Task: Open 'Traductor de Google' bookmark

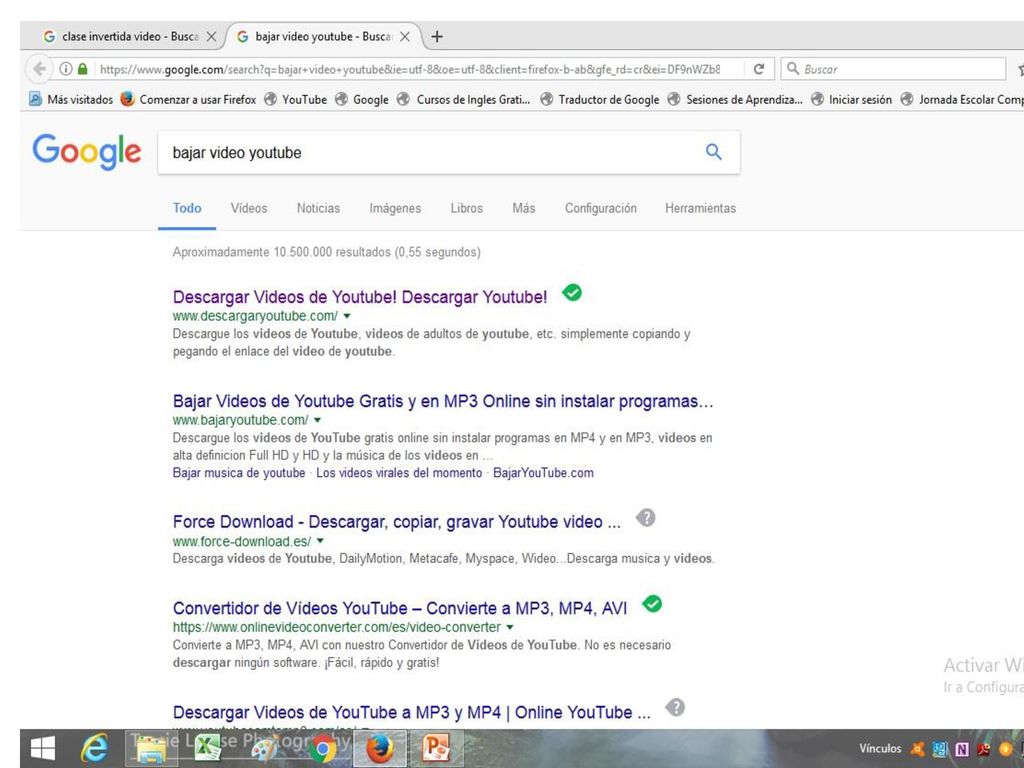Action: pyautogui.click(x=600, y=99)
